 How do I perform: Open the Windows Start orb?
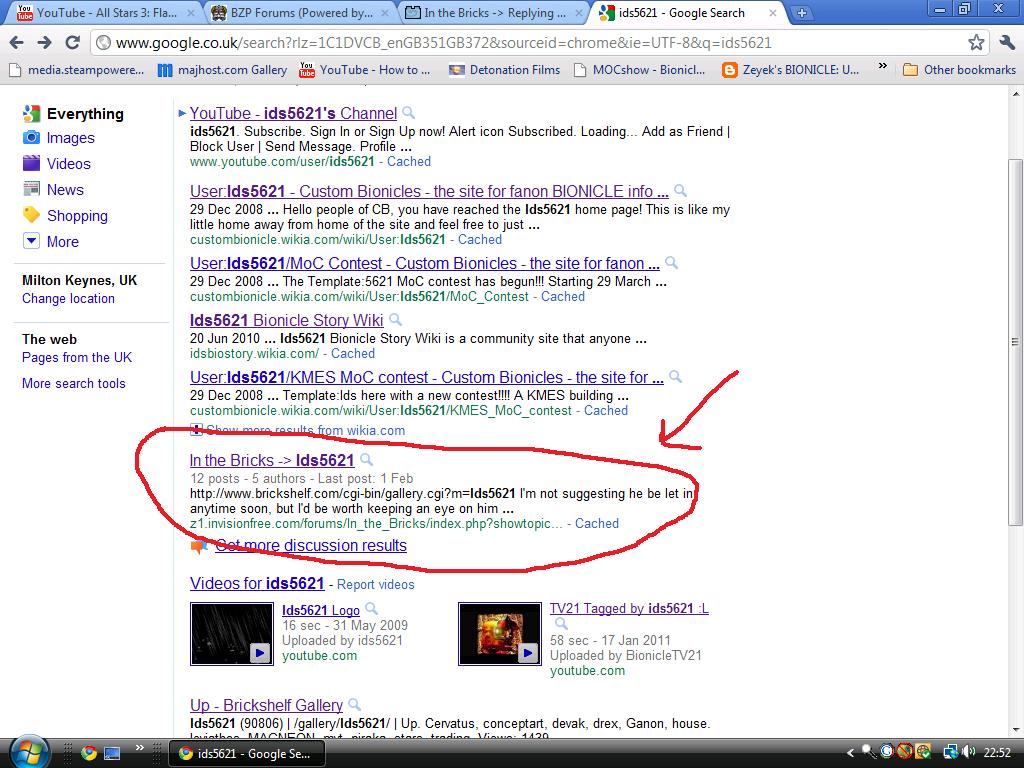click(29, 753)
